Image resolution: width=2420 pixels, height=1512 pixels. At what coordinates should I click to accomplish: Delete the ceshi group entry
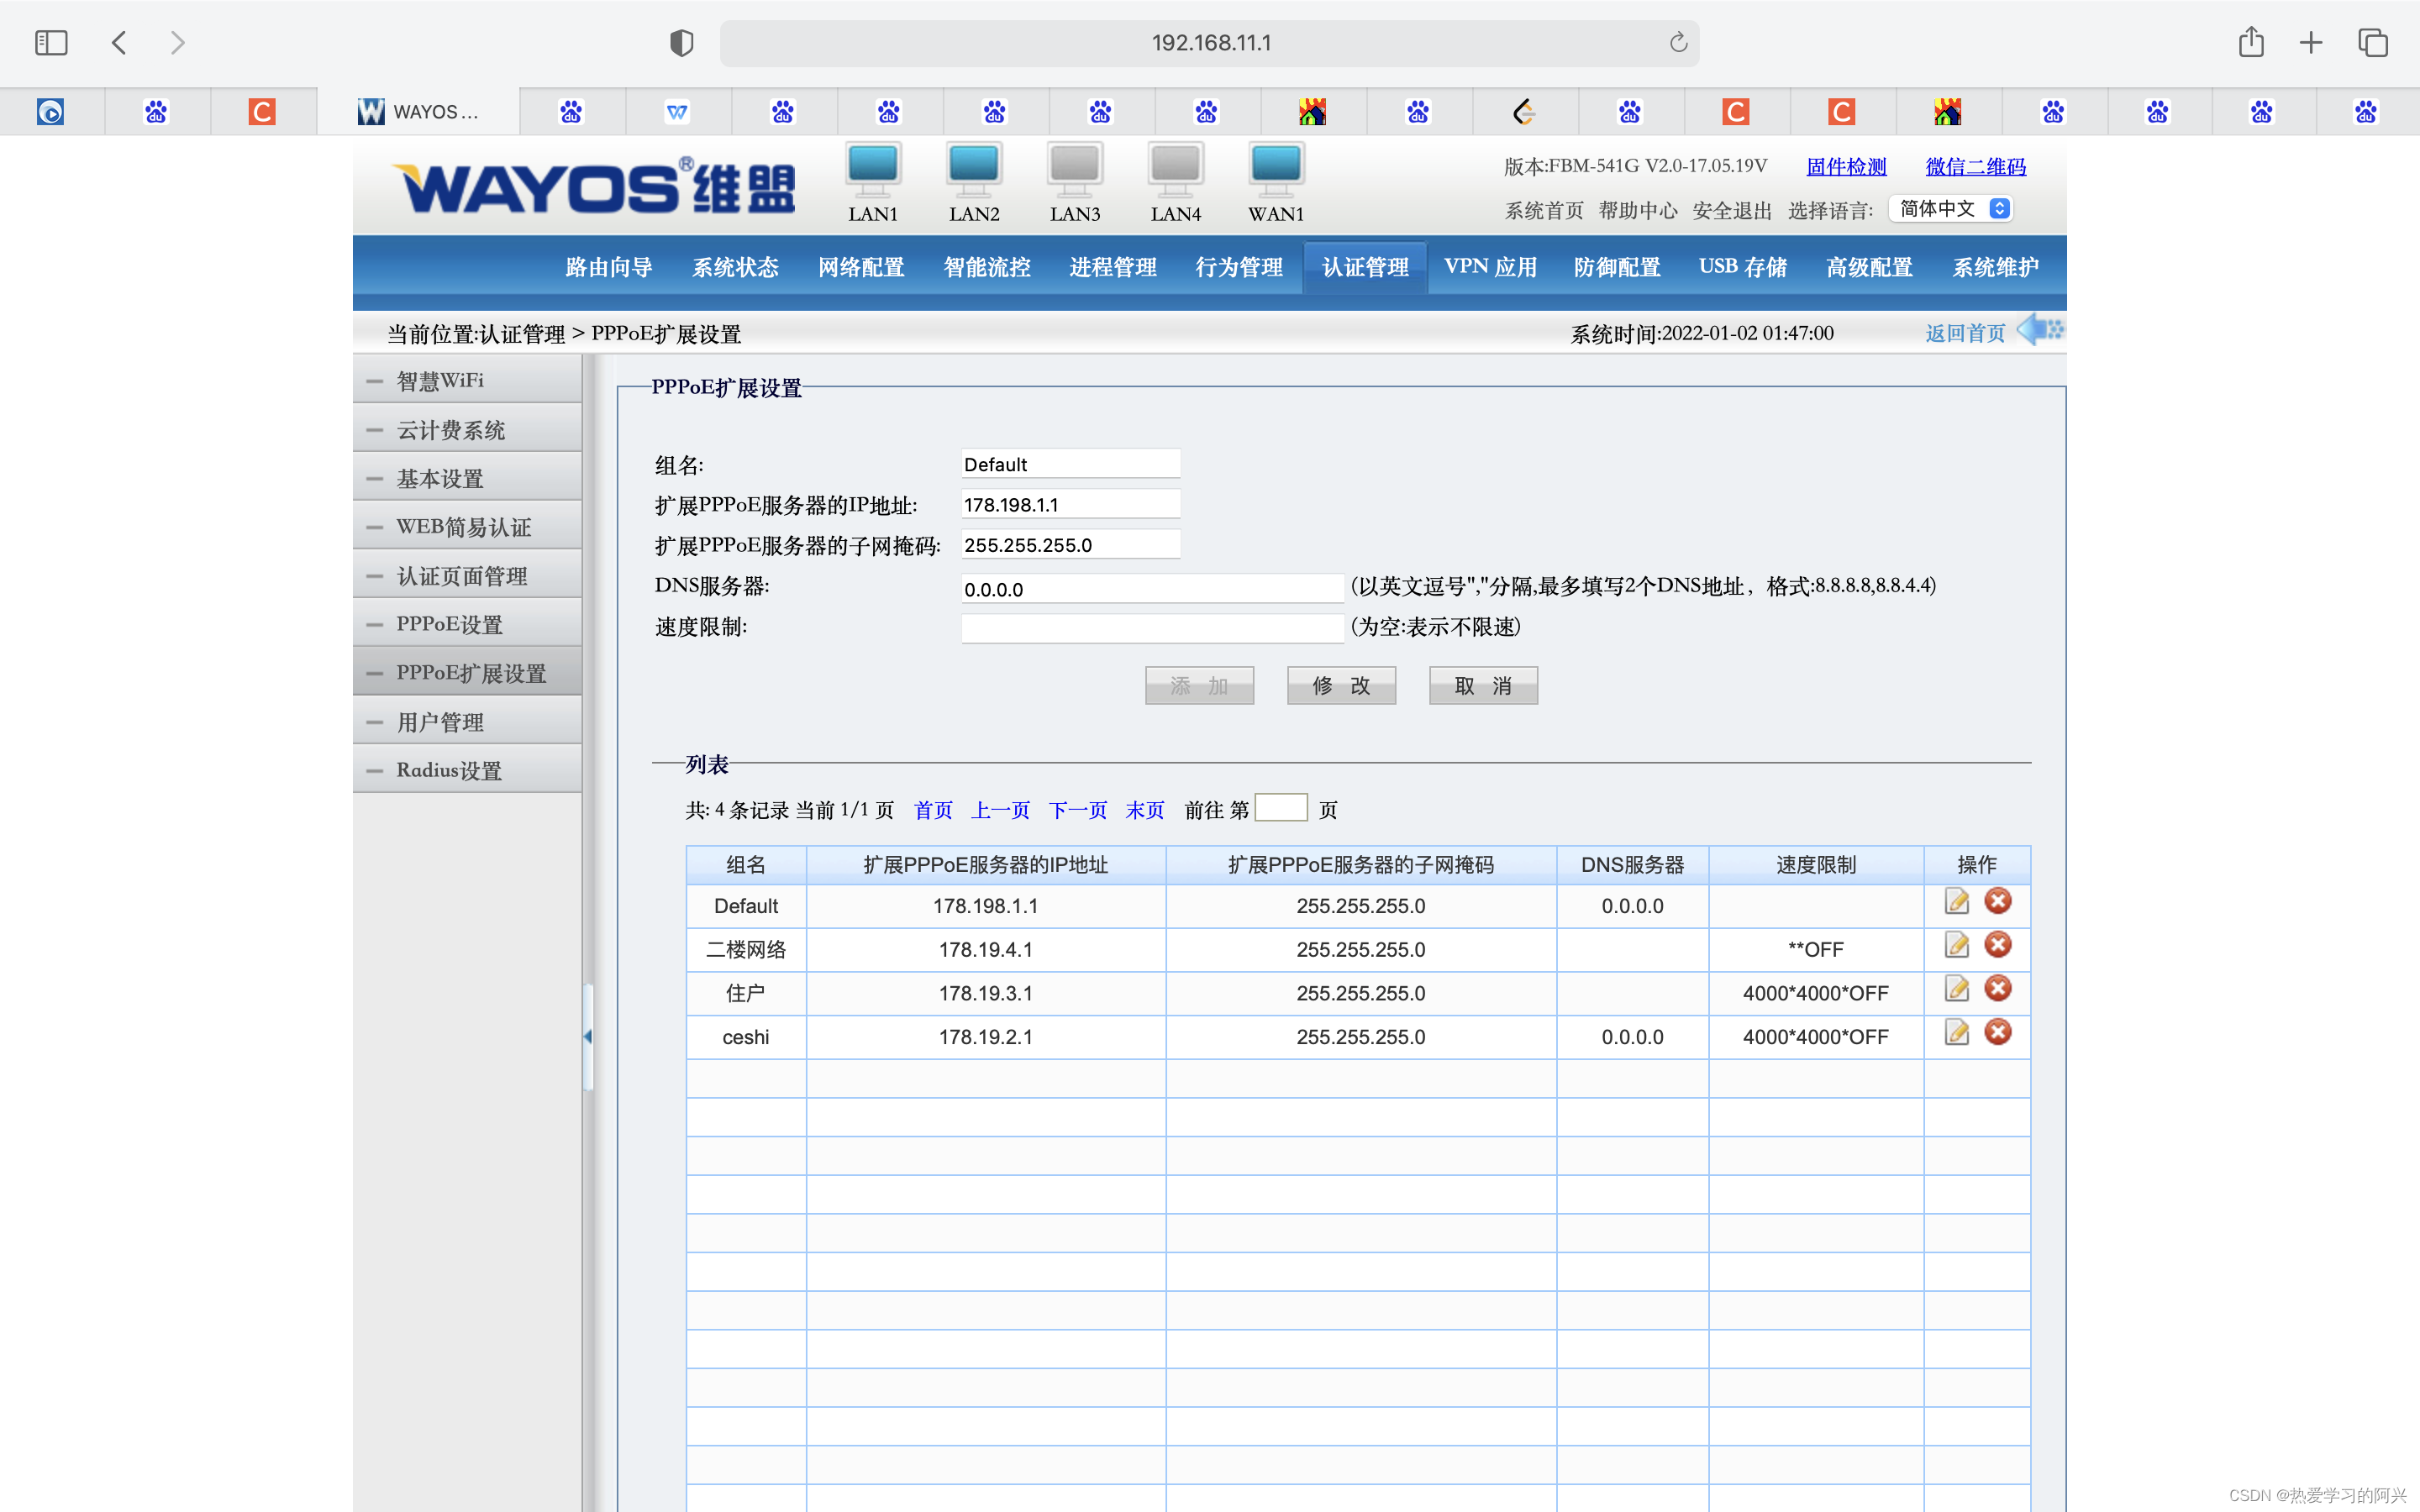pyautogui.click(x=1997, y=1033)
